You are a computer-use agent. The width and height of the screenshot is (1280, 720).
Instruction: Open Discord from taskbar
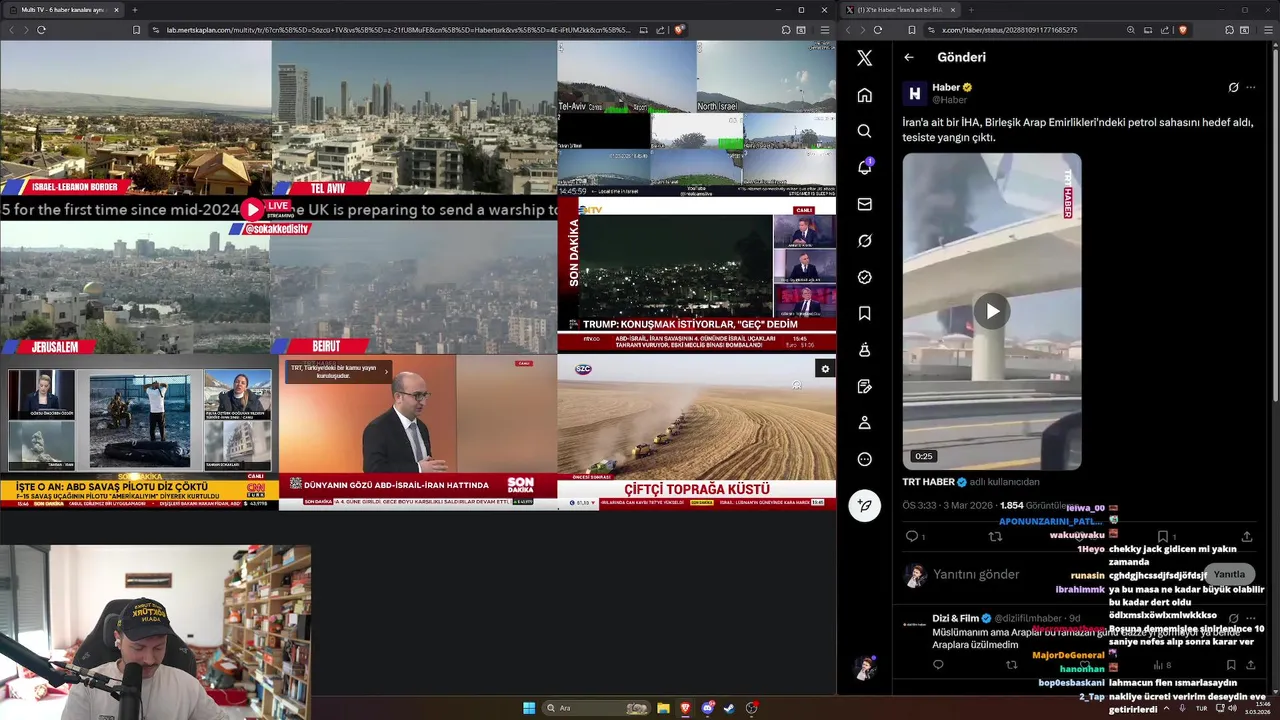click(707, 708)
